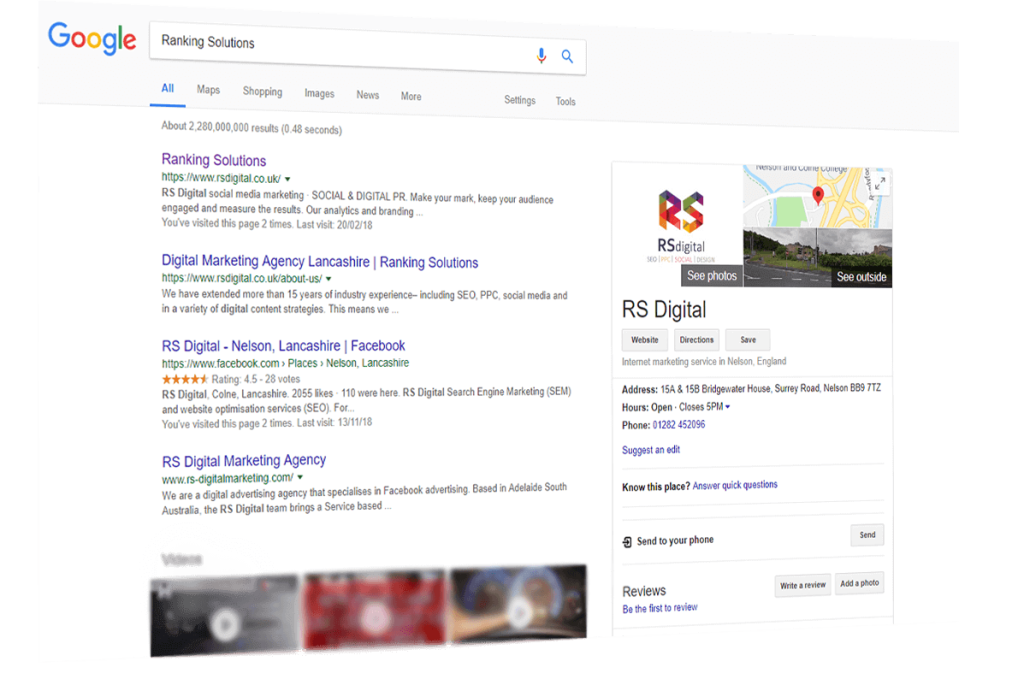Switch to the Maps tab
This screenshot has width=1024, height=679.
tap(208, 90)
